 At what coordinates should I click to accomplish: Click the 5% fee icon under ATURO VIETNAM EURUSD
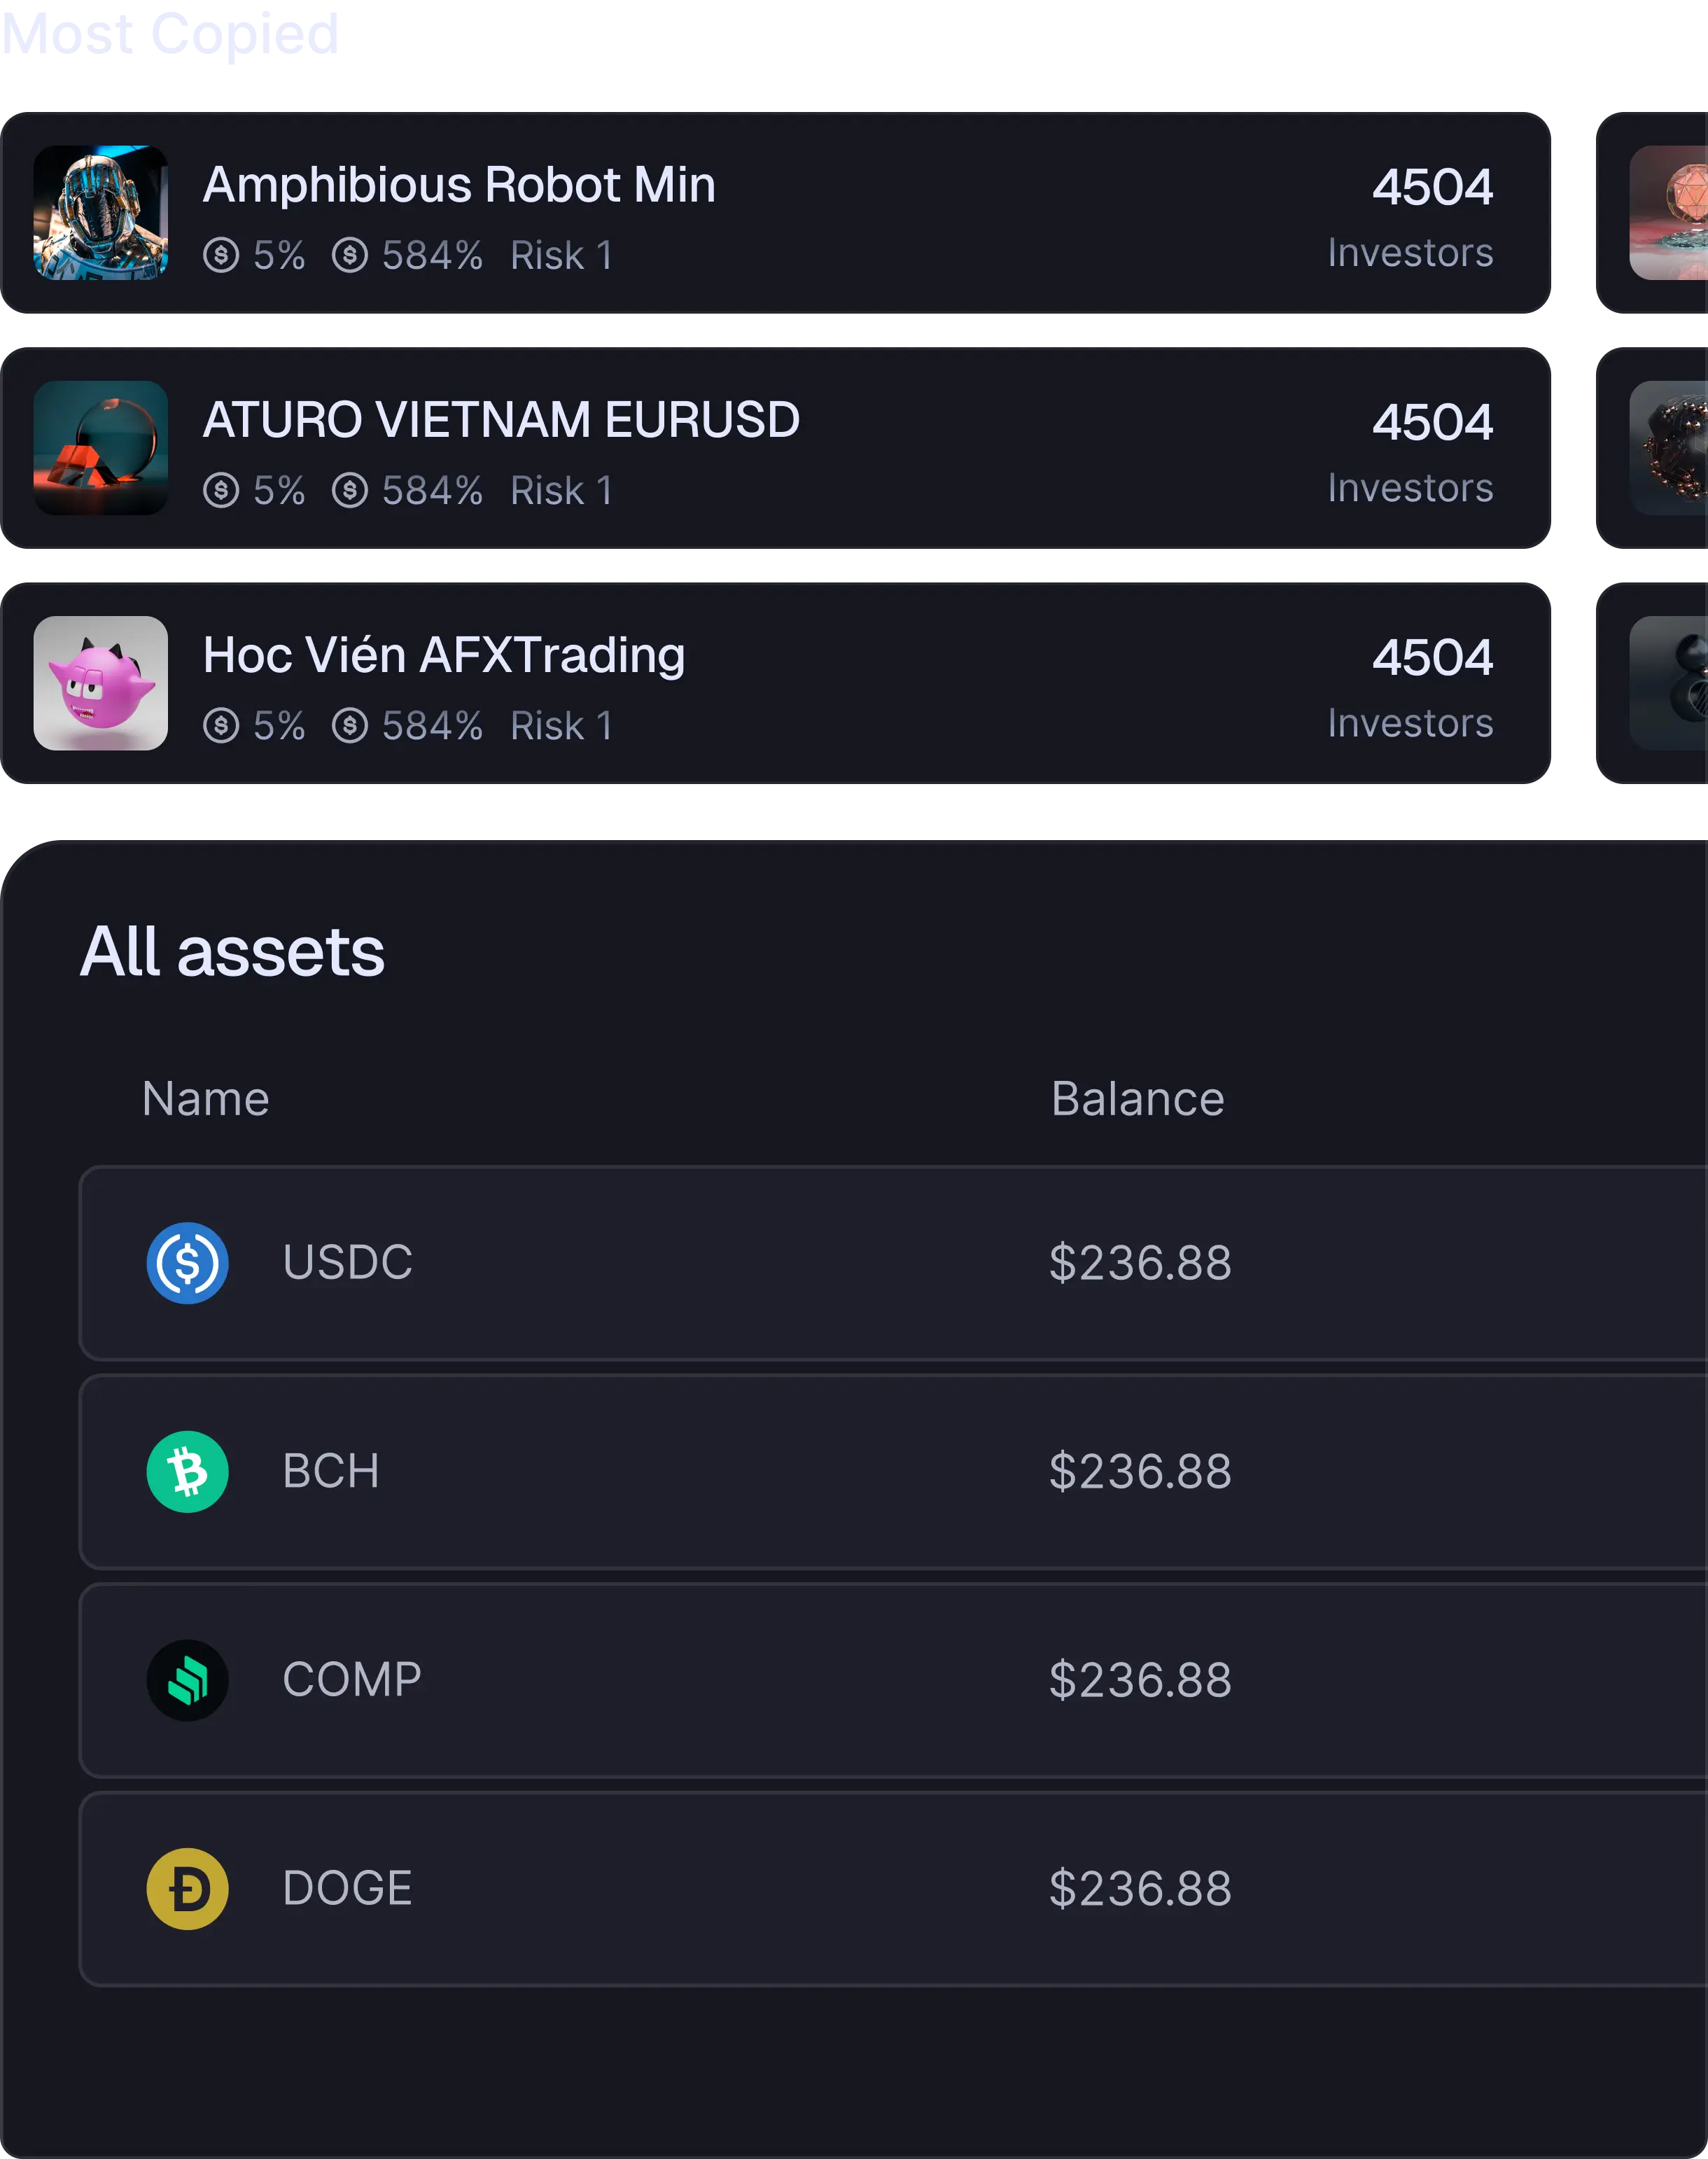coord(221,490)
